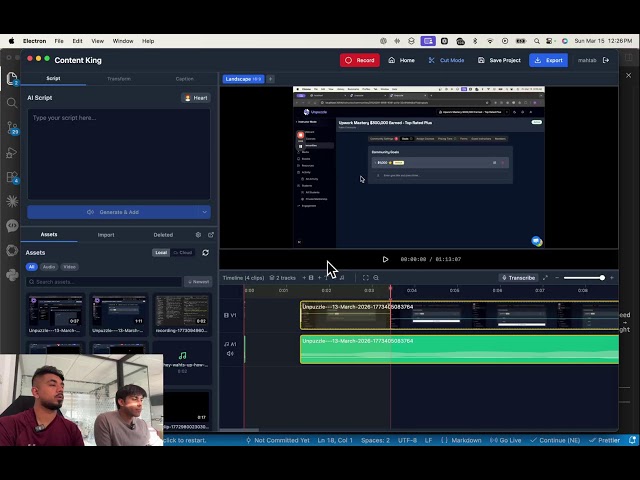Screen dimensions: 640x480
Task: Click the V1 video track icon
Action: [x=226, y=316]
